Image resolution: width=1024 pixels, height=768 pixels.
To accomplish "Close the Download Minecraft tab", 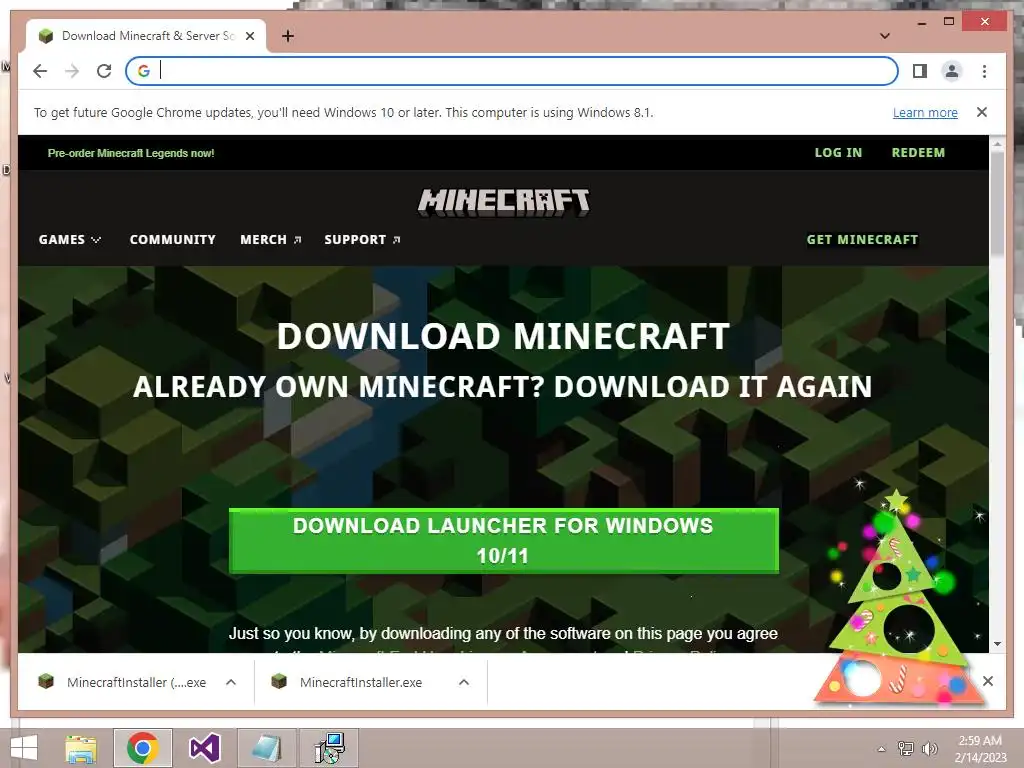I will tap(249, 36).
